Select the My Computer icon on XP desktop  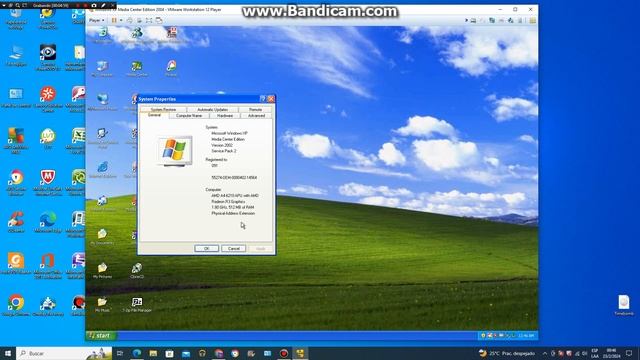point(102,69)
